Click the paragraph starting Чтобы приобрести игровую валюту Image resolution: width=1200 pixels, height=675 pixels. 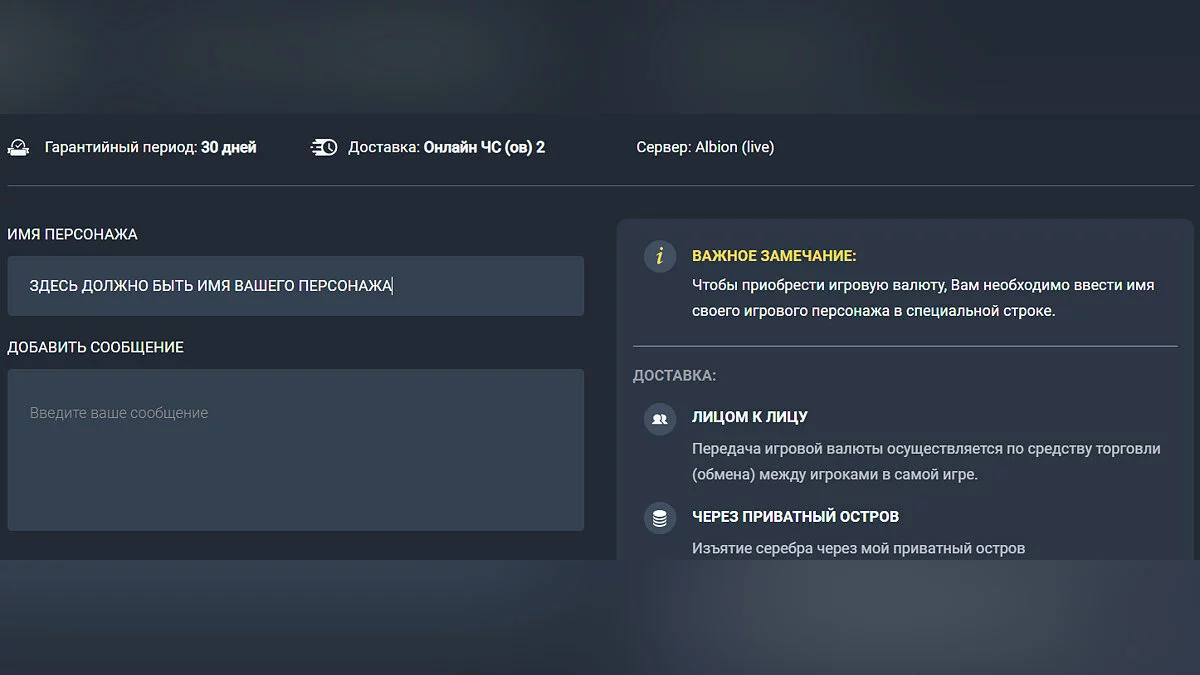click(x=923, y=298)
